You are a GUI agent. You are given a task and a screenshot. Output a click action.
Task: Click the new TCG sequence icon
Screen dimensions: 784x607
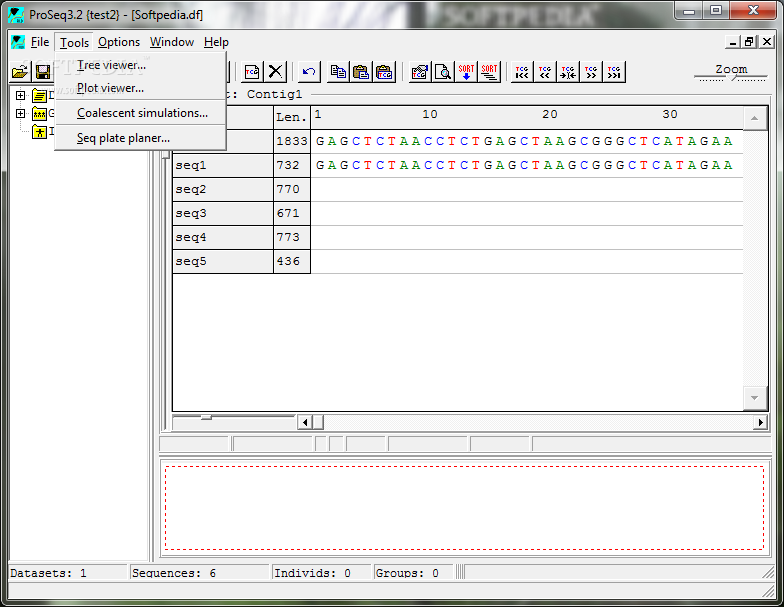[252, 72]
